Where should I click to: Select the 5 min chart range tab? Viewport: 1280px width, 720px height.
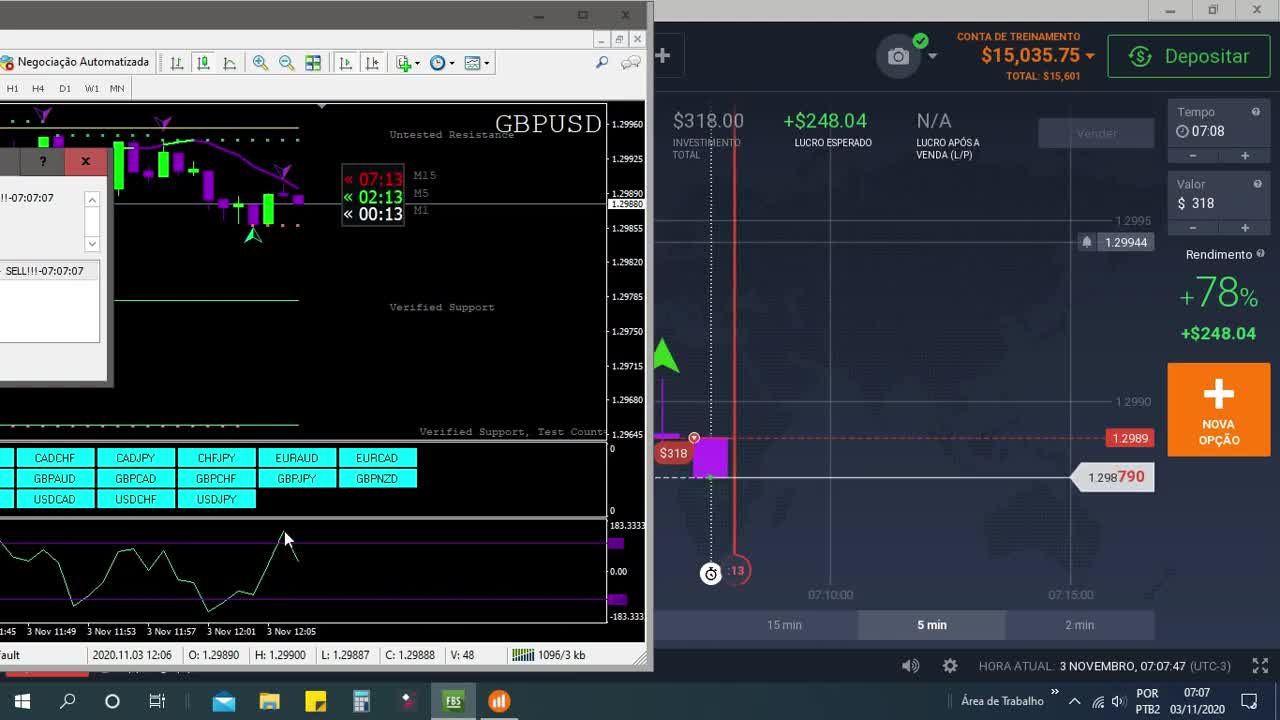point(932,625)
